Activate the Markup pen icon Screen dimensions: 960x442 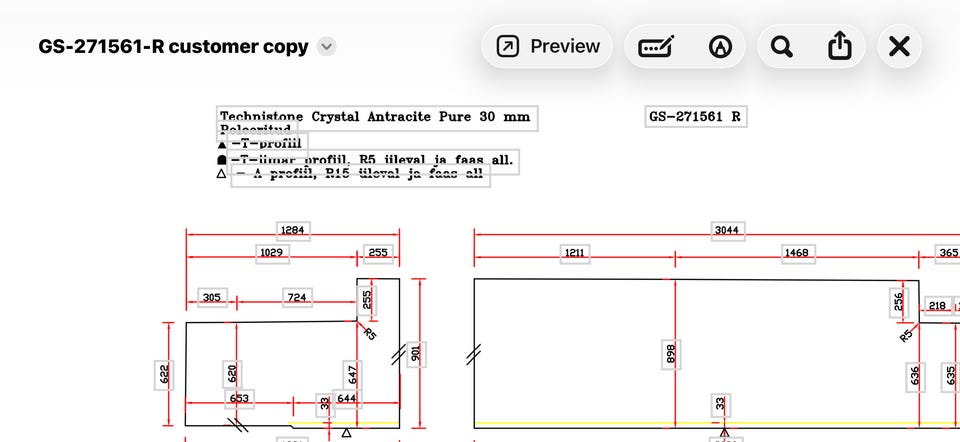[x=720, y=47]
